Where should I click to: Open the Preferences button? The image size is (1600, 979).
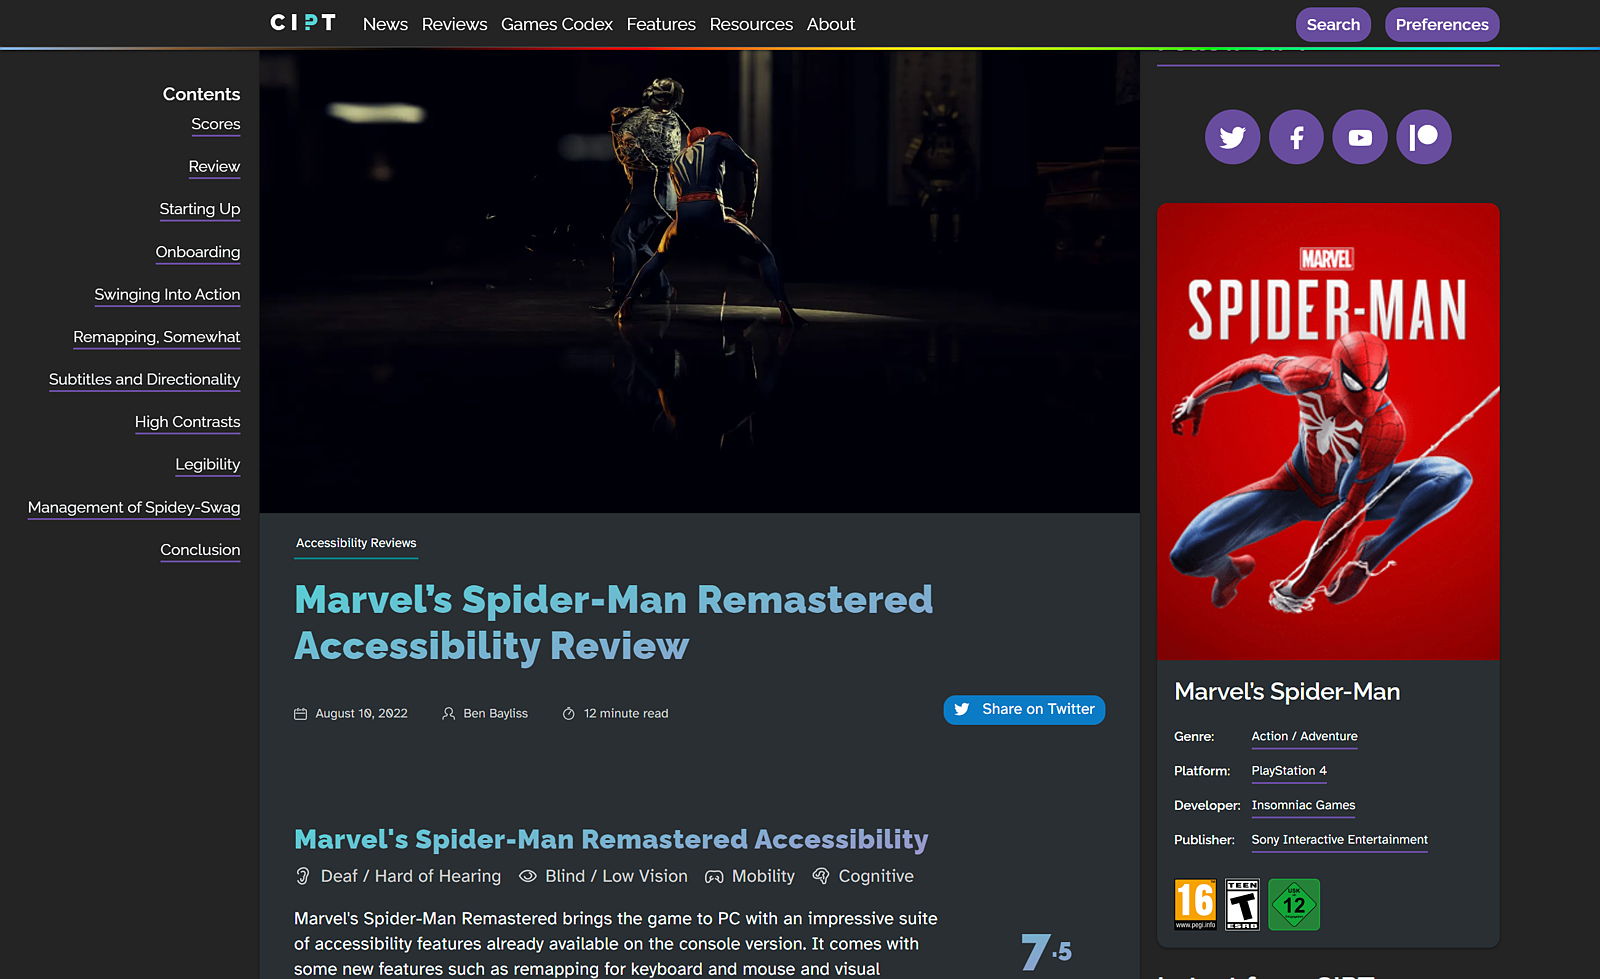tap(1442, 24)
